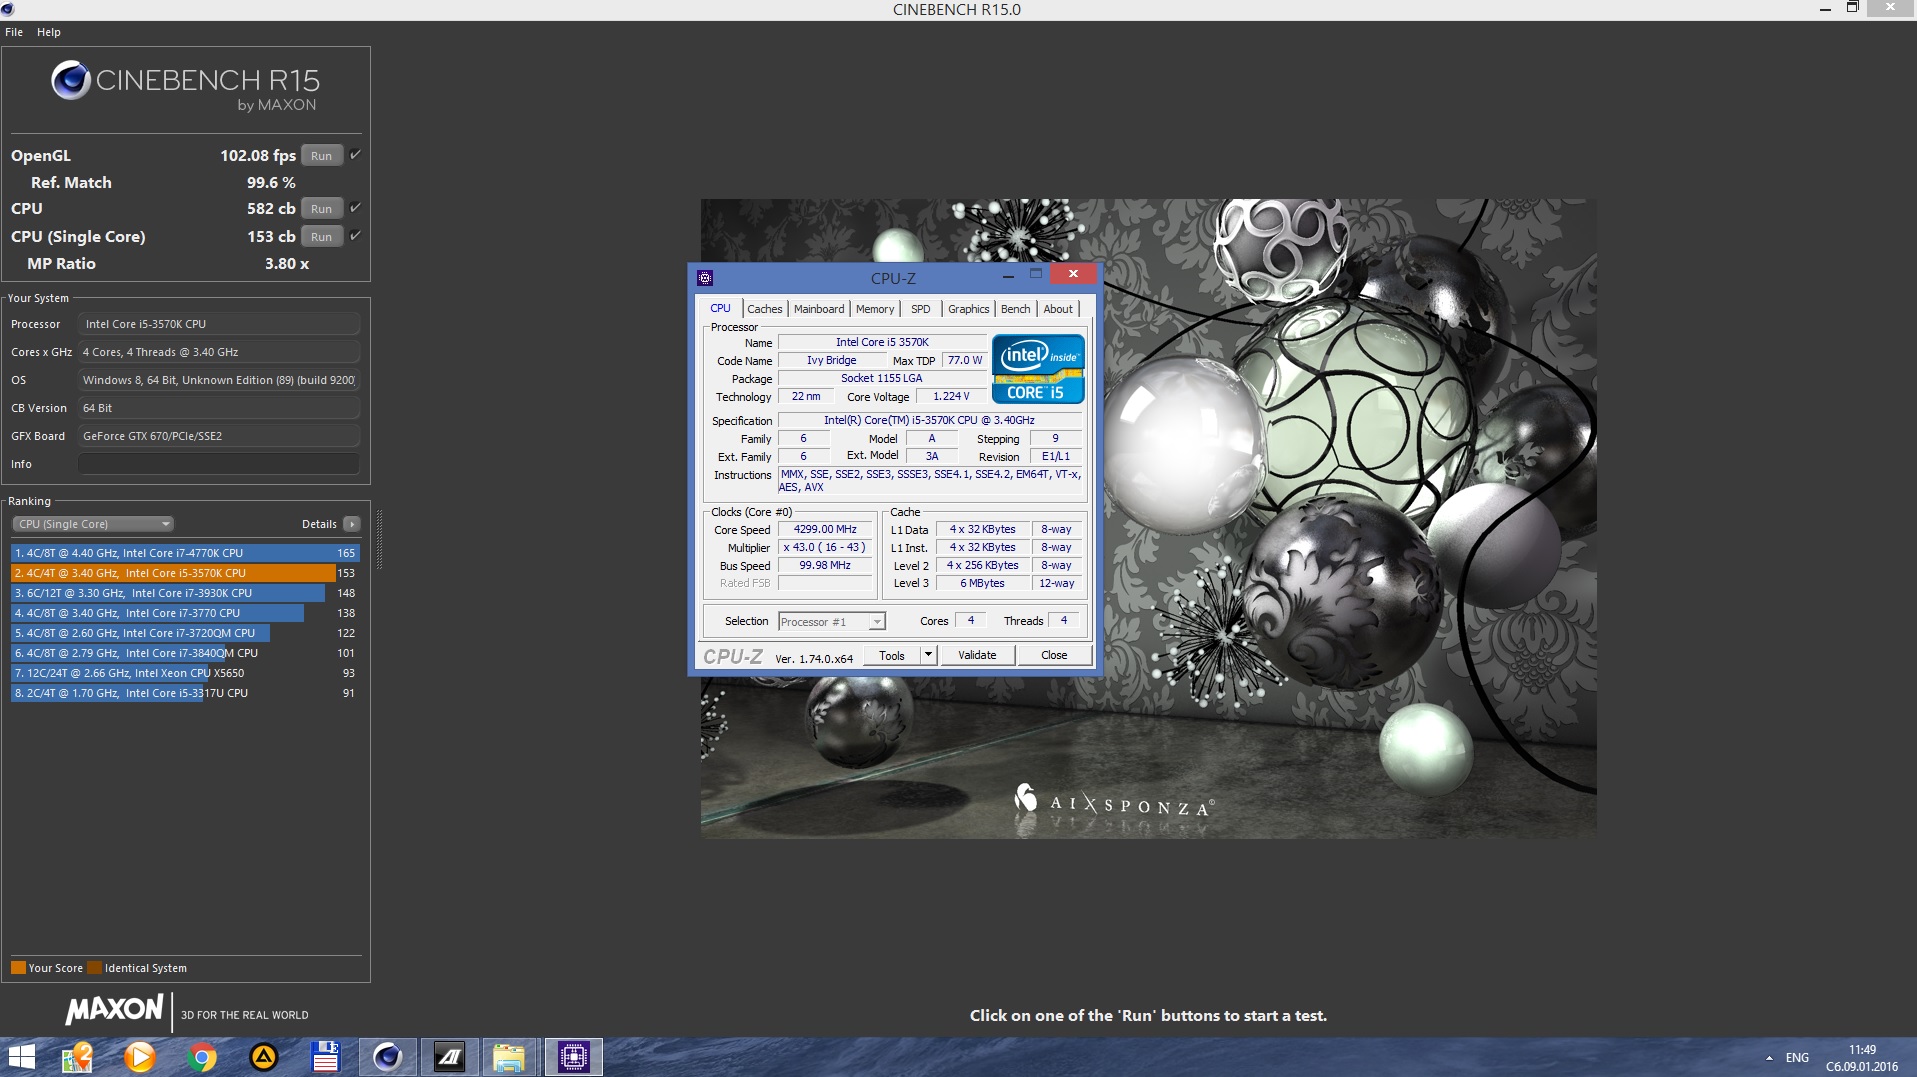
Task: Click the Close button in CPU-Z
Action: click(1054, 655)
